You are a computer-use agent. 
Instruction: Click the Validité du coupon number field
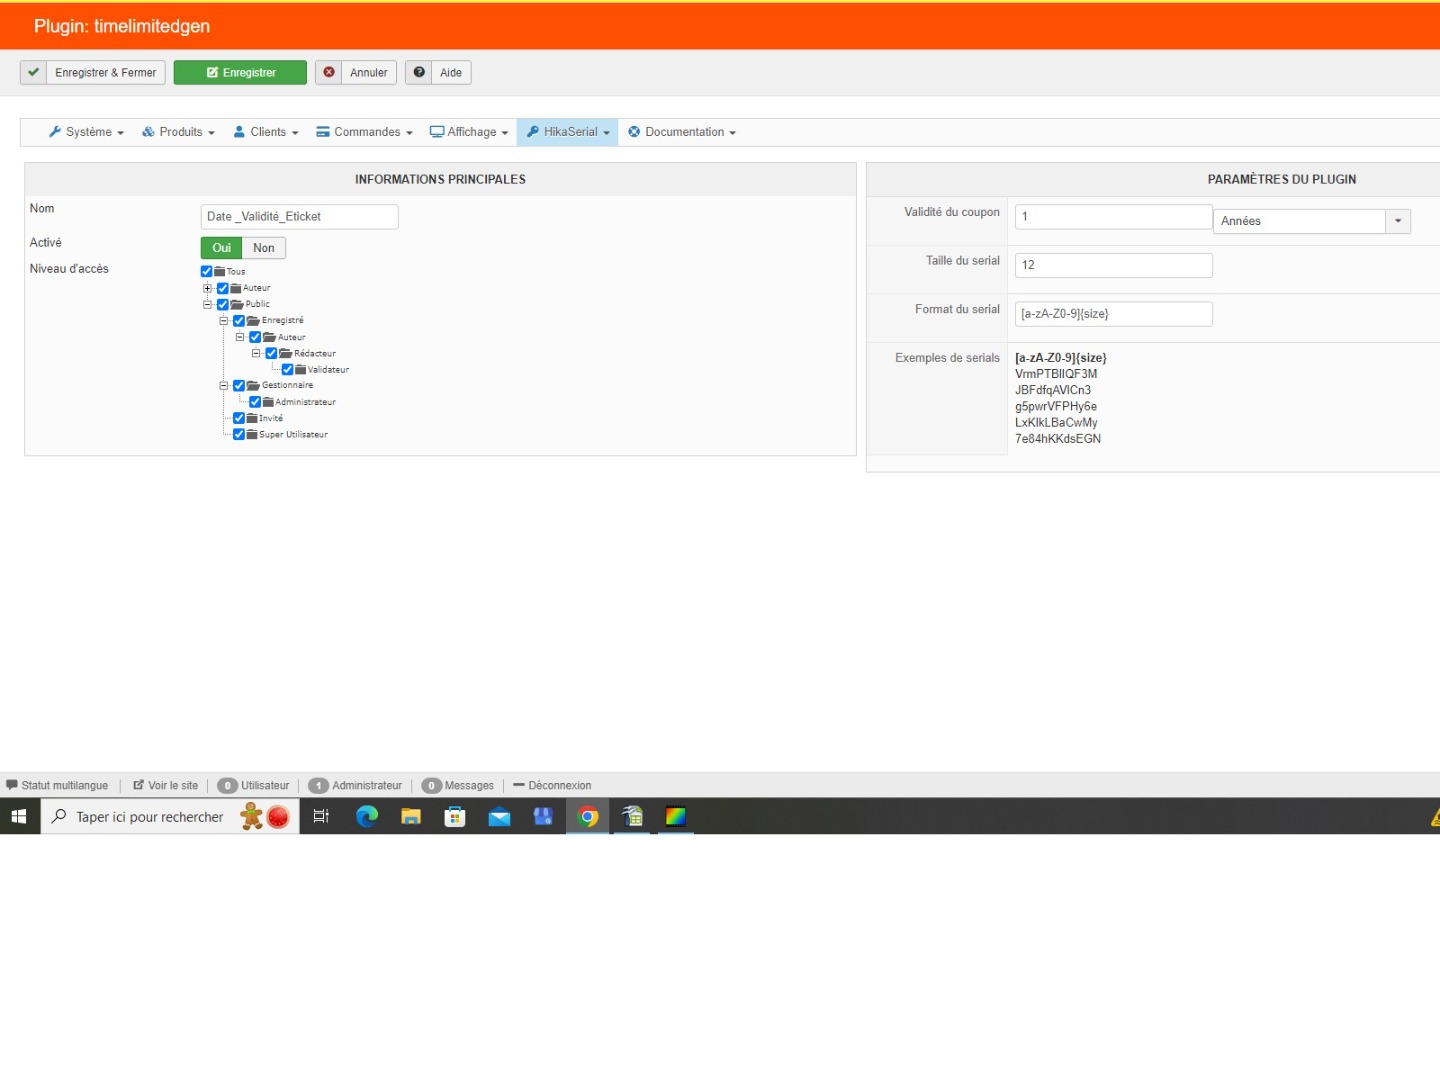(1113, 217)
